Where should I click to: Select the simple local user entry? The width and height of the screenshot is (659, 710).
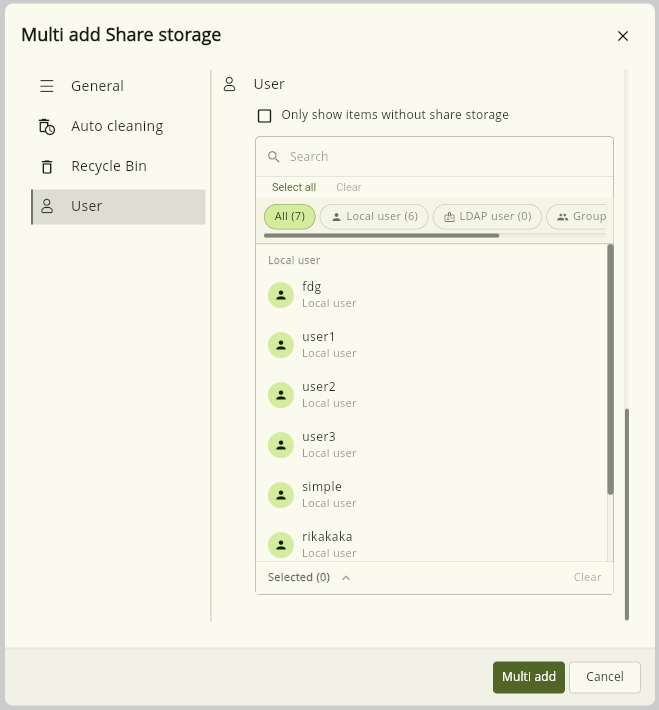(x=431, y=494)
